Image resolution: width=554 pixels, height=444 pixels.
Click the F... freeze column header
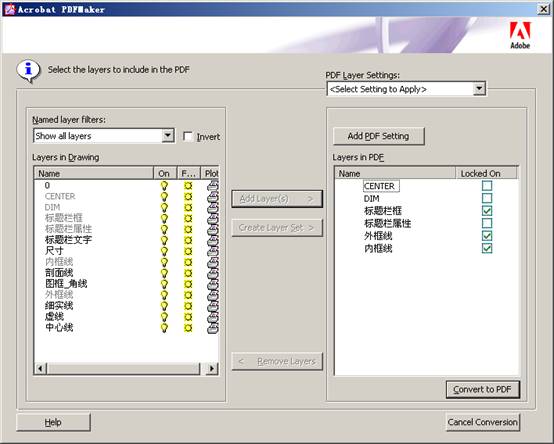point(188,173)
